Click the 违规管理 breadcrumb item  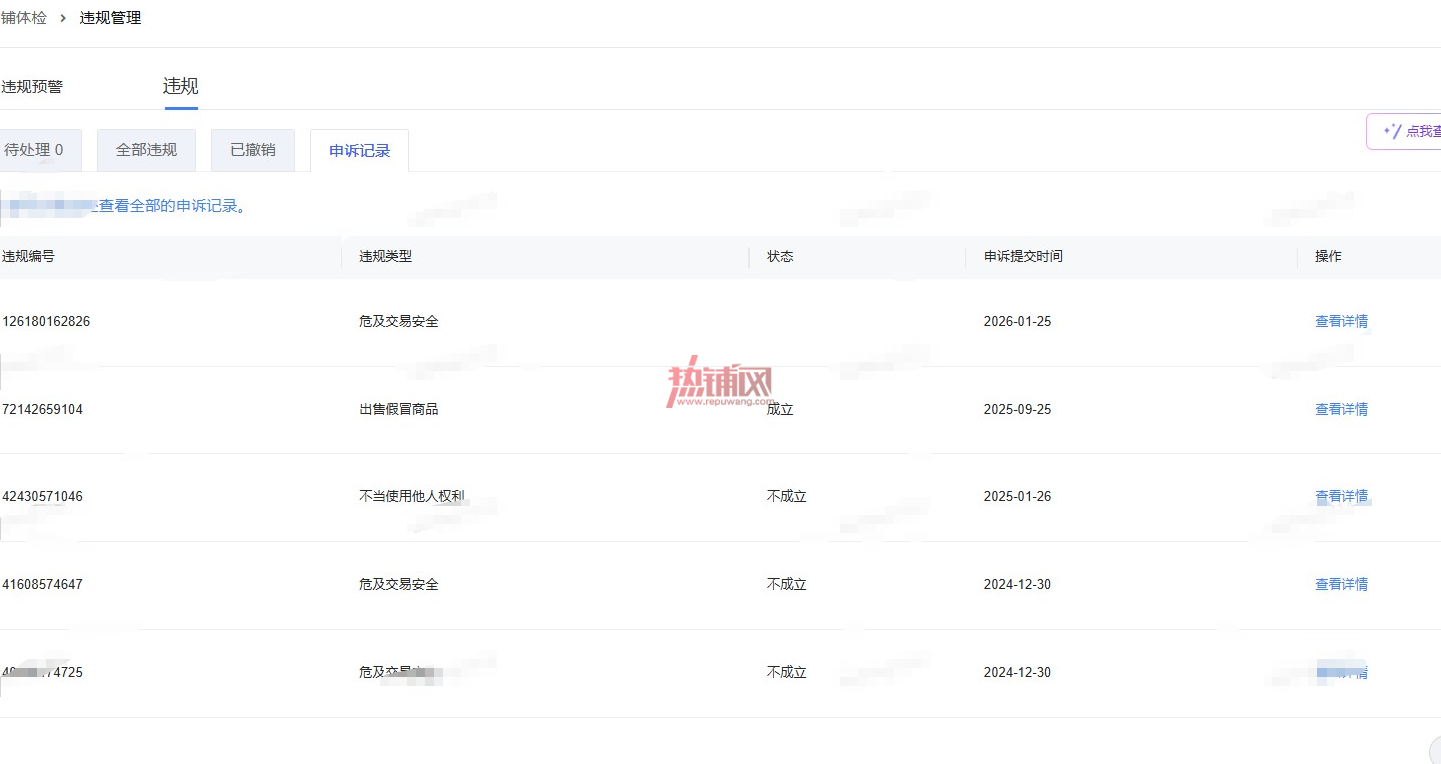pyautogui.click(x=110, y=18)
